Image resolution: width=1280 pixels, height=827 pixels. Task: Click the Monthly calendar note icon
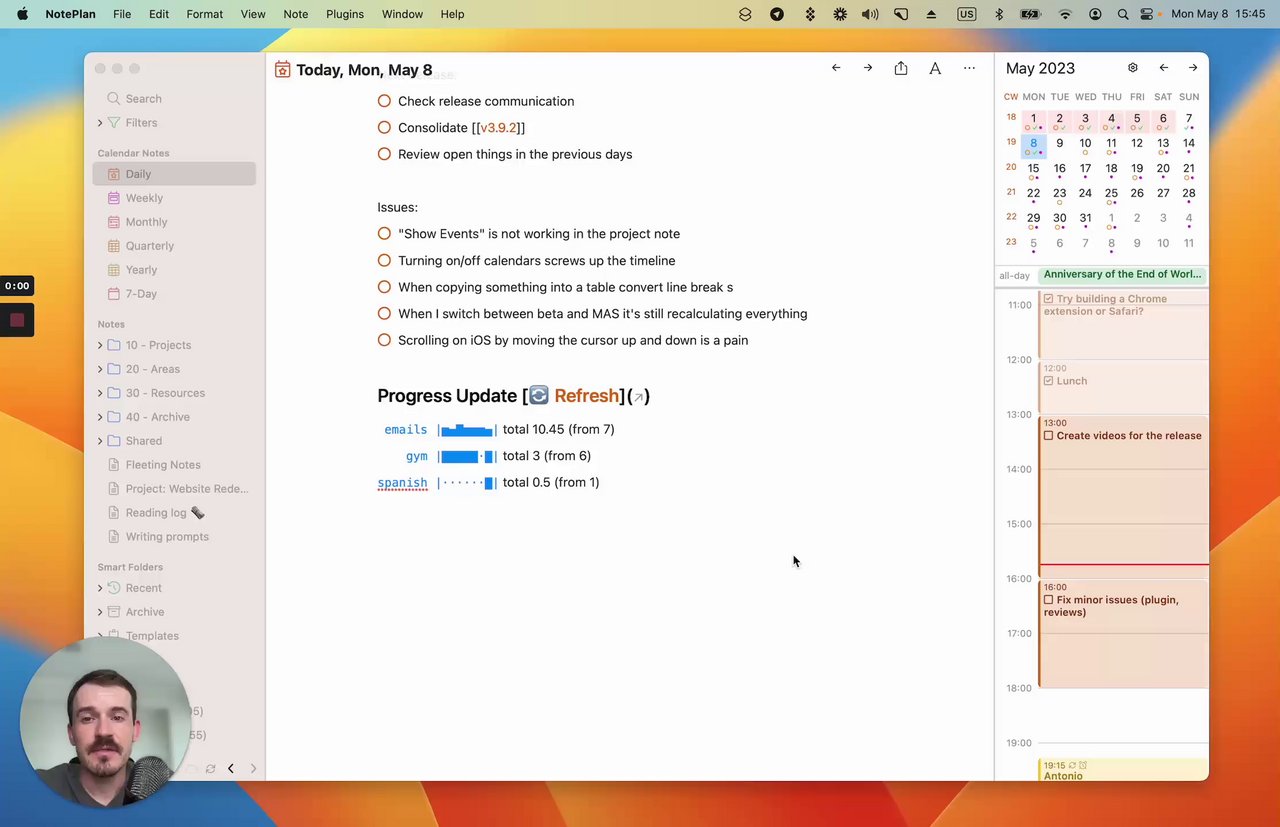click(114, 222)
